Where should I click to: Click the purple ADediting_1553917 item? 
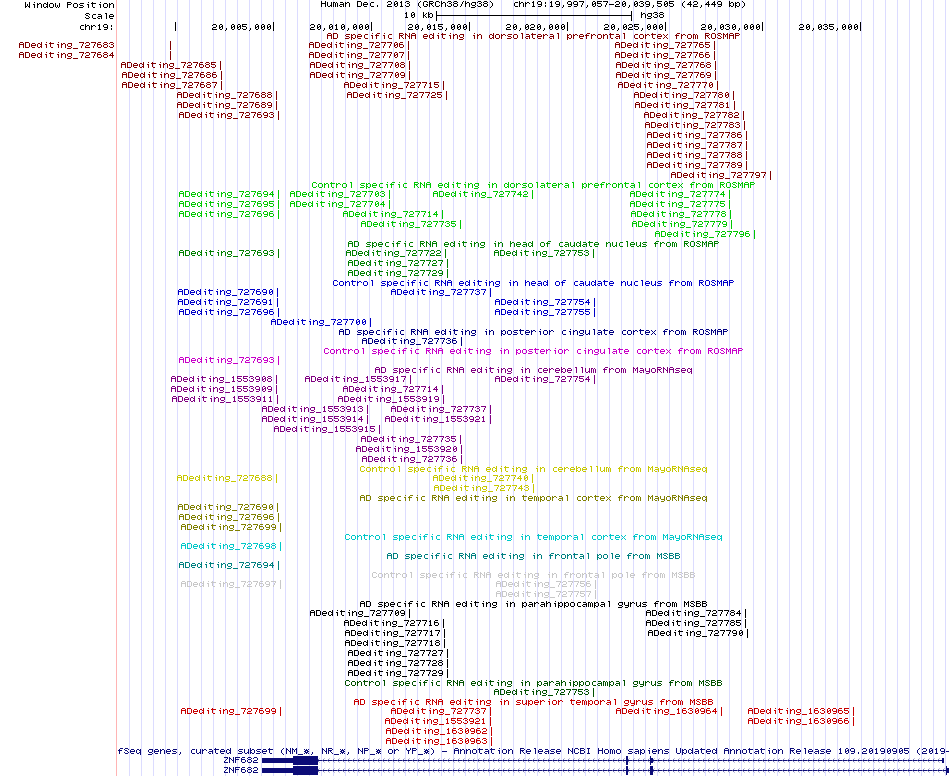coord(356,379)
